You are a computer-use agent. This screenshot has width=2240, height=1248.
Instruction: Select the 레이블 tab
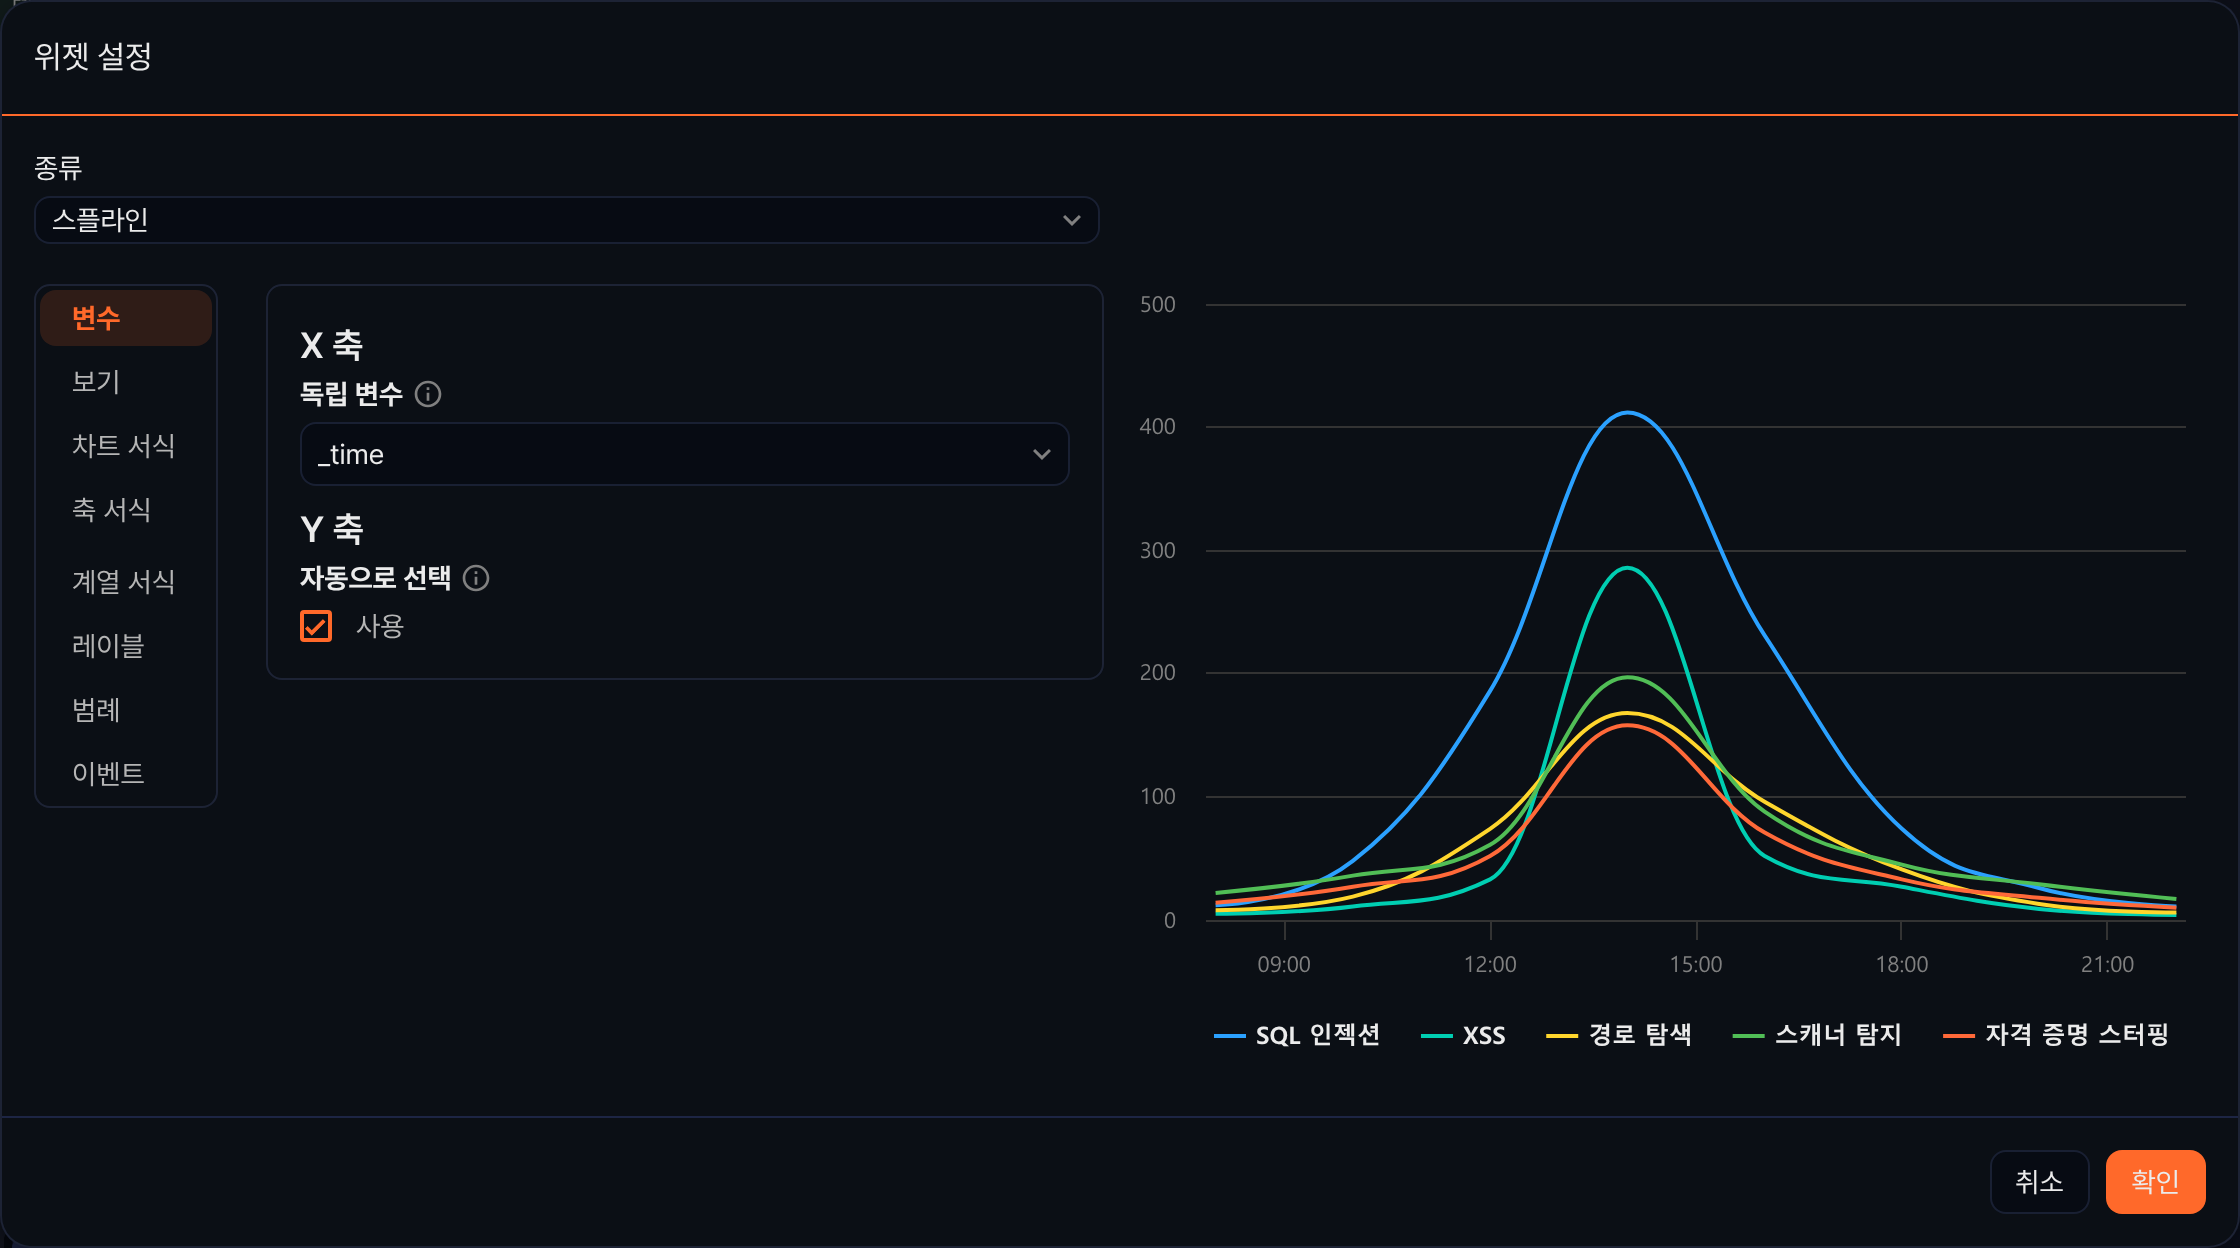click(126, 646)
